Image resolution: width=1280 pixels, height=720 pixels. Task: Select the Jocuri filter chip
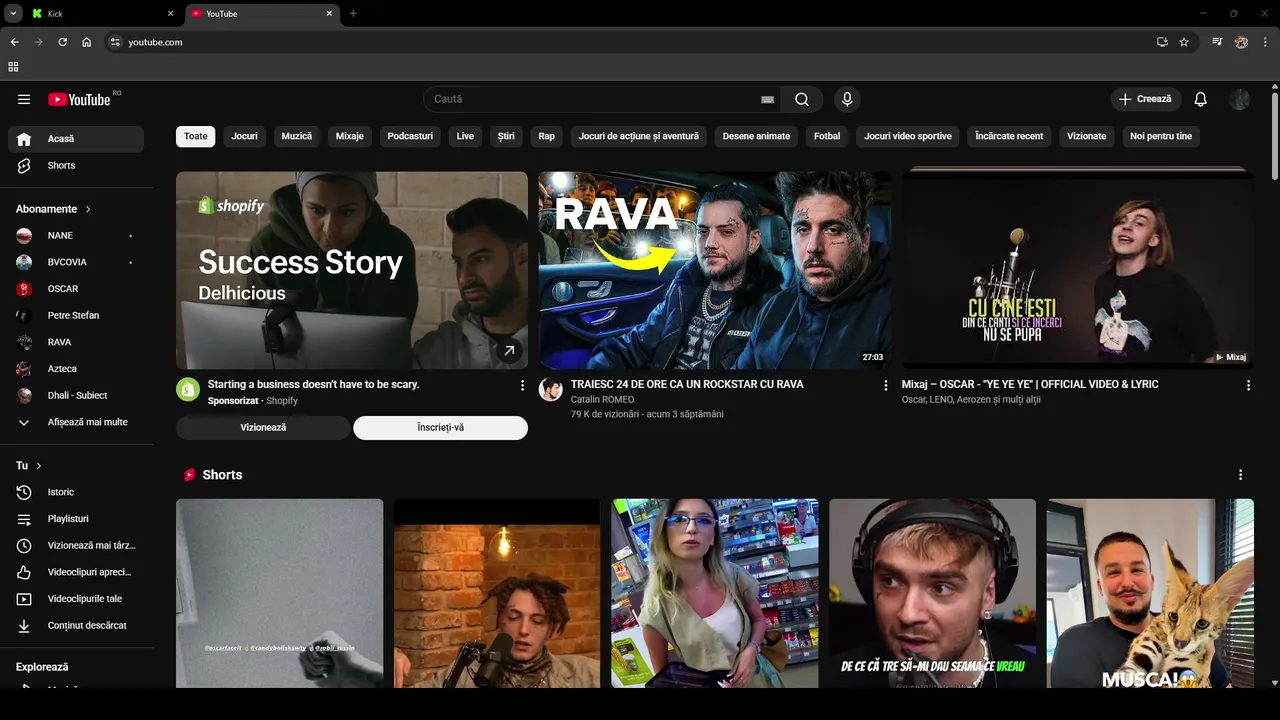(245, 136)
